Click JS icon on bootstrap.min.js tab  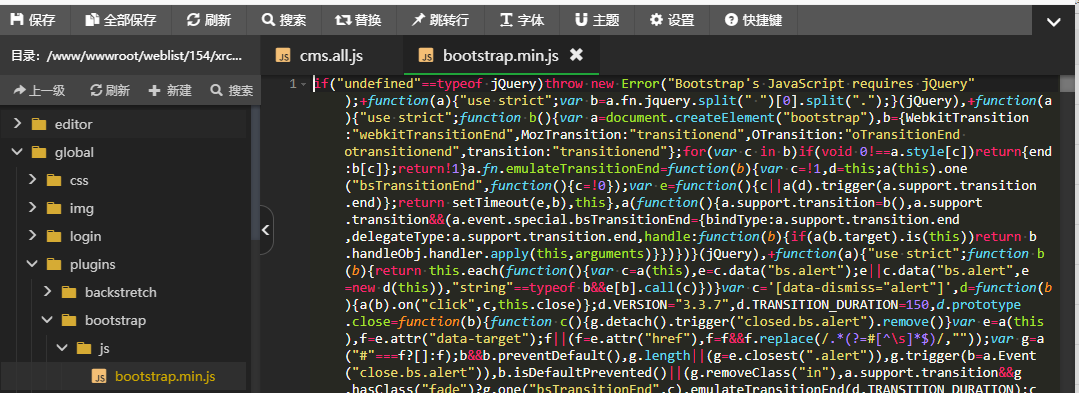point(427,55)
